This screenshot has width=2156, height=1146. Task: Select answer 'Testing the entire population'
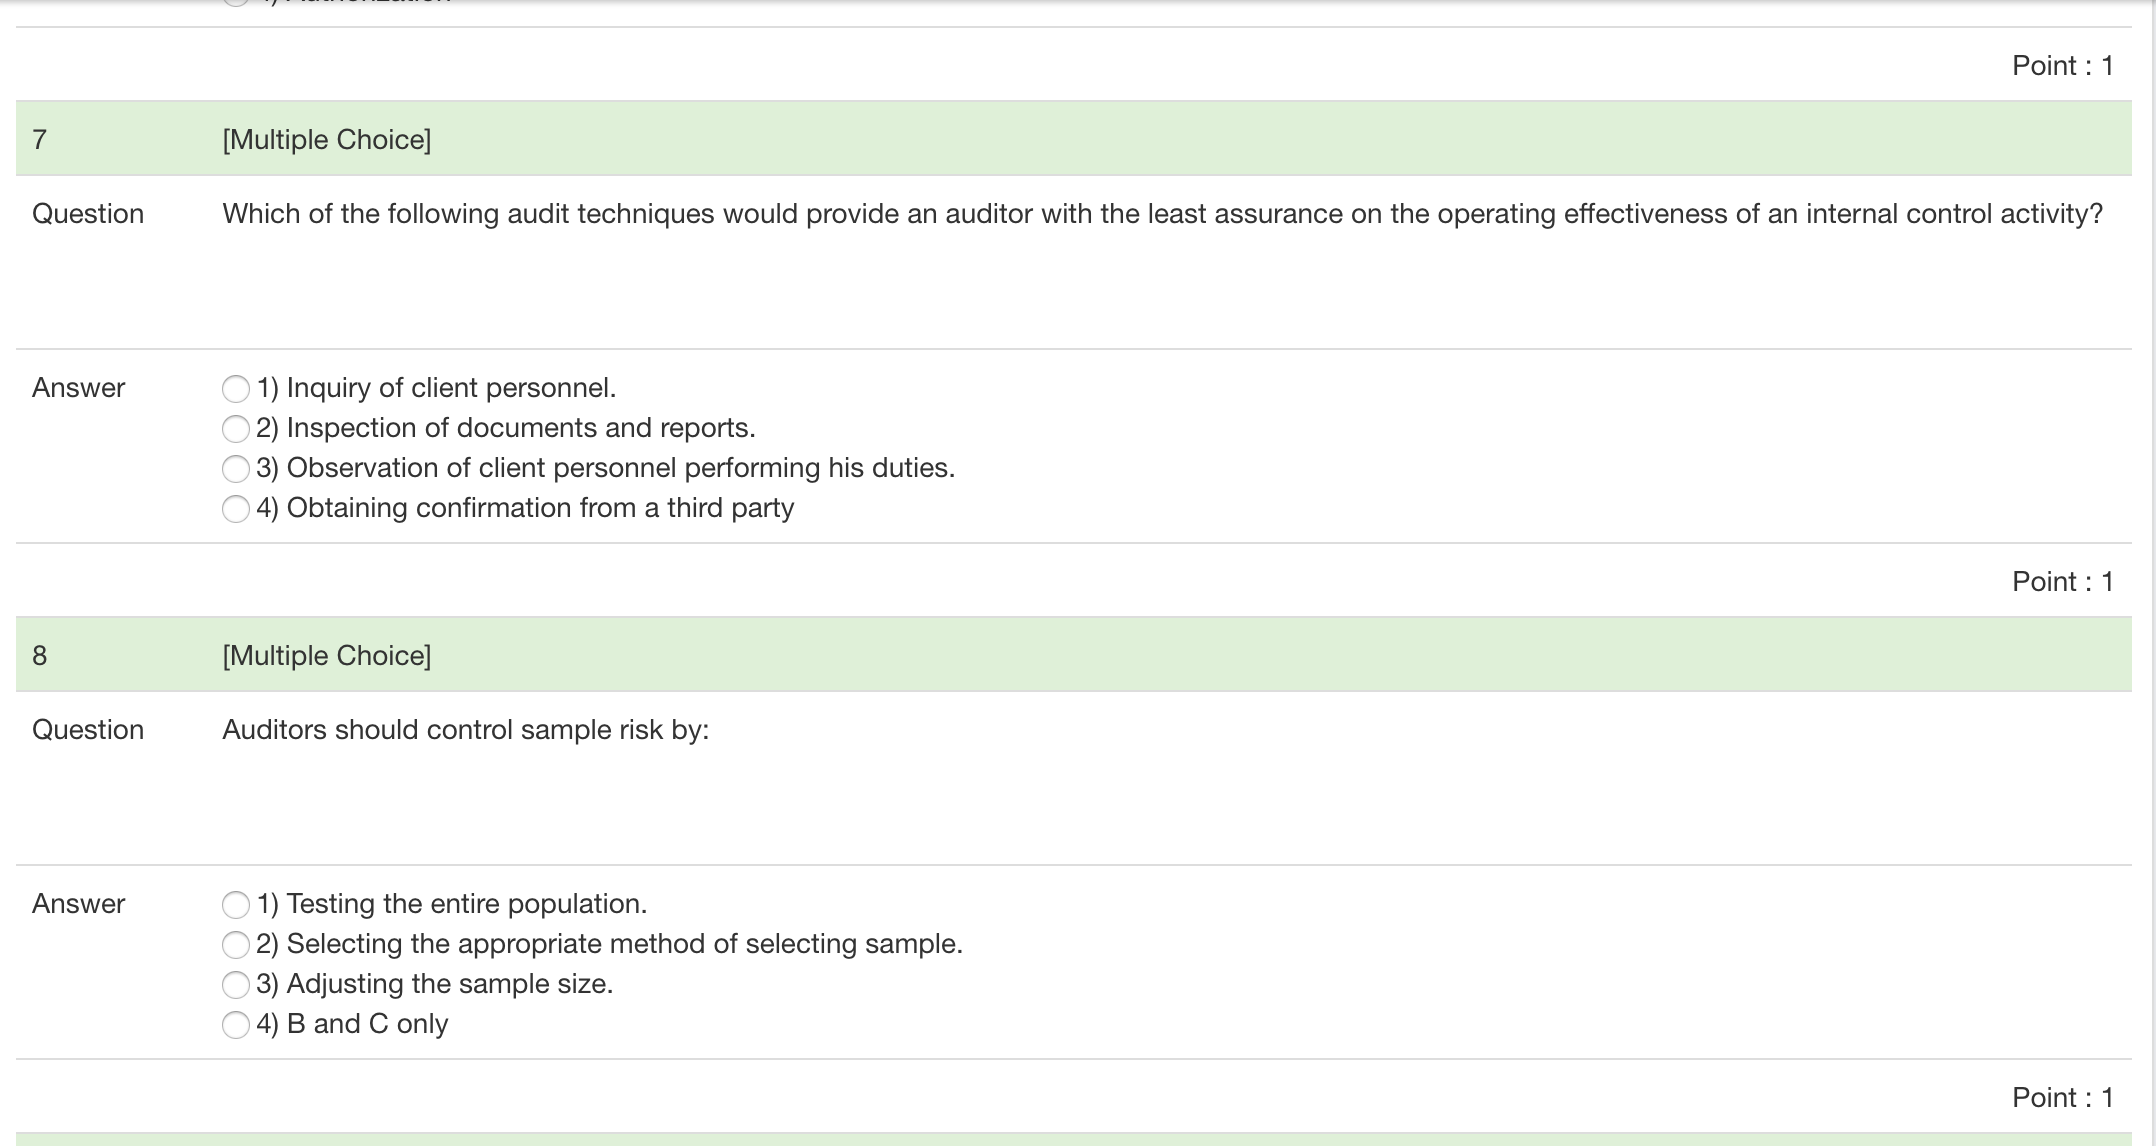(236, 904)
